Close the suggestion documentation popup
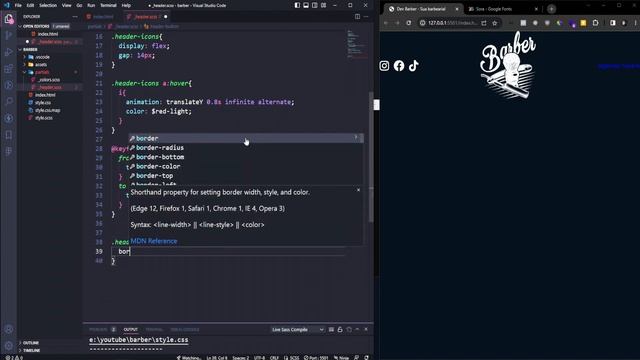640x360 pixels. pyautogui.click(x=358, y=190)
